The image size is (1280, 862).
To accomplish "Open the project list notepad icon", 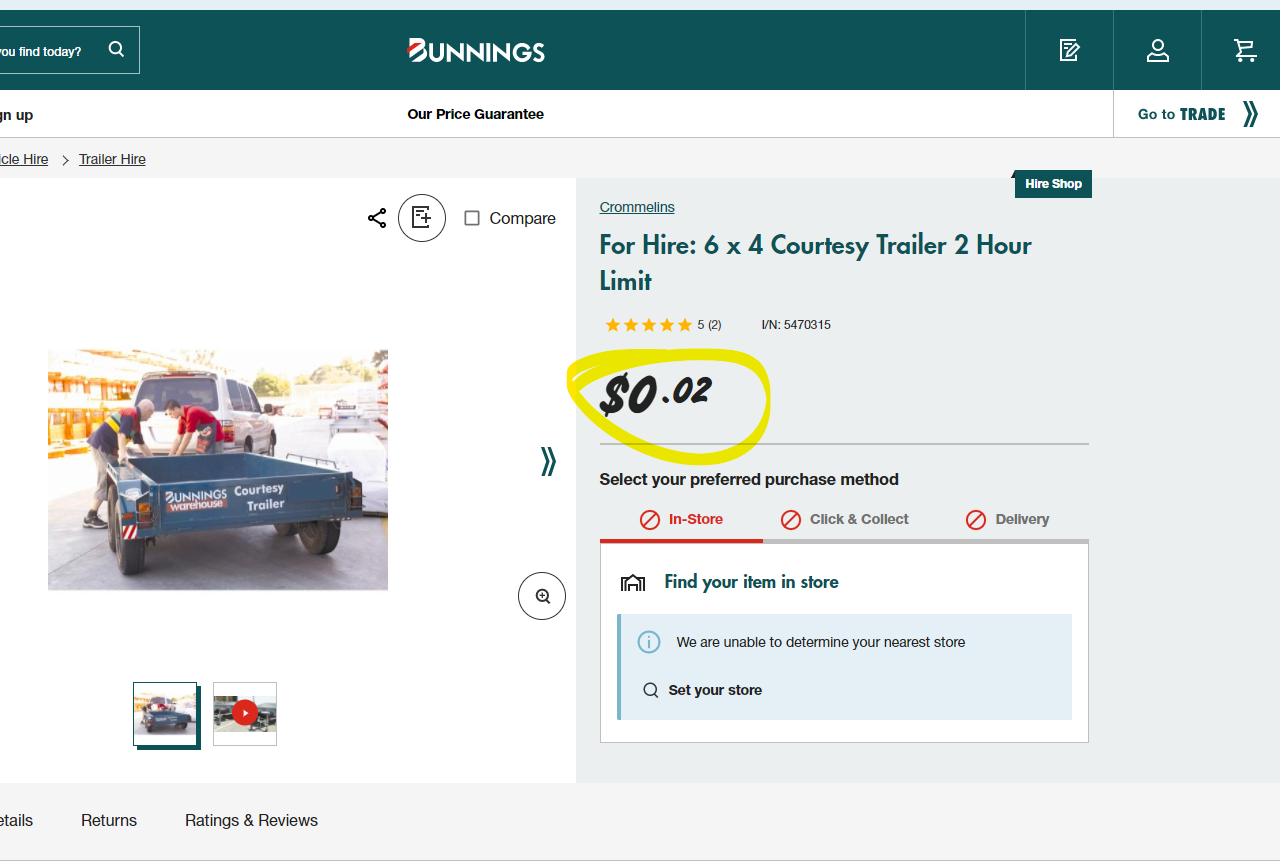I will click(1069, 50).
